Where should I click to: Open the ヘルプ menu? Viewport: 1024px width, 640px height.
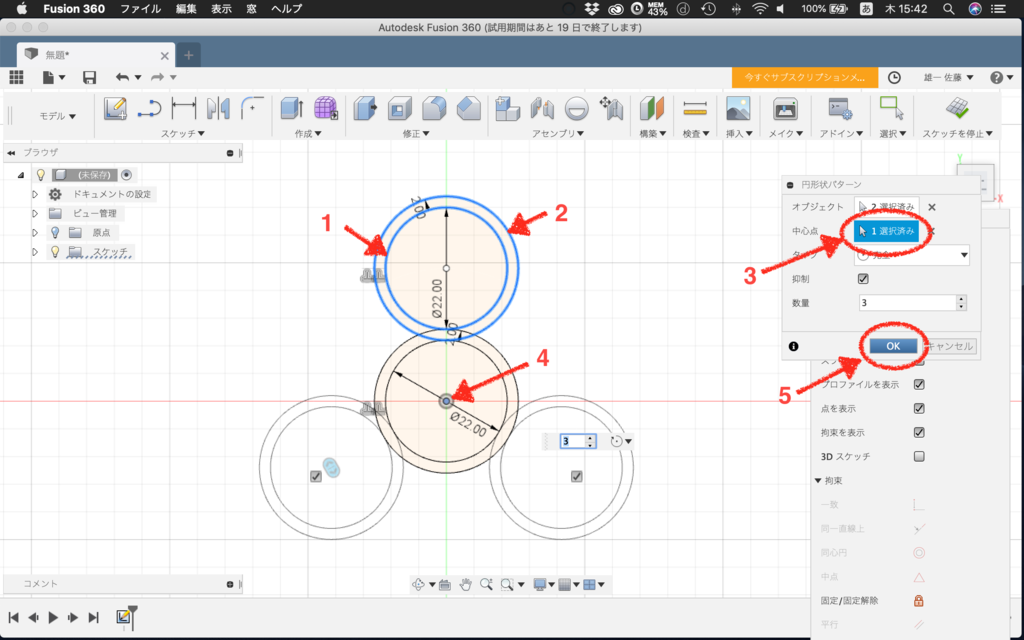(x=287, y=8)
